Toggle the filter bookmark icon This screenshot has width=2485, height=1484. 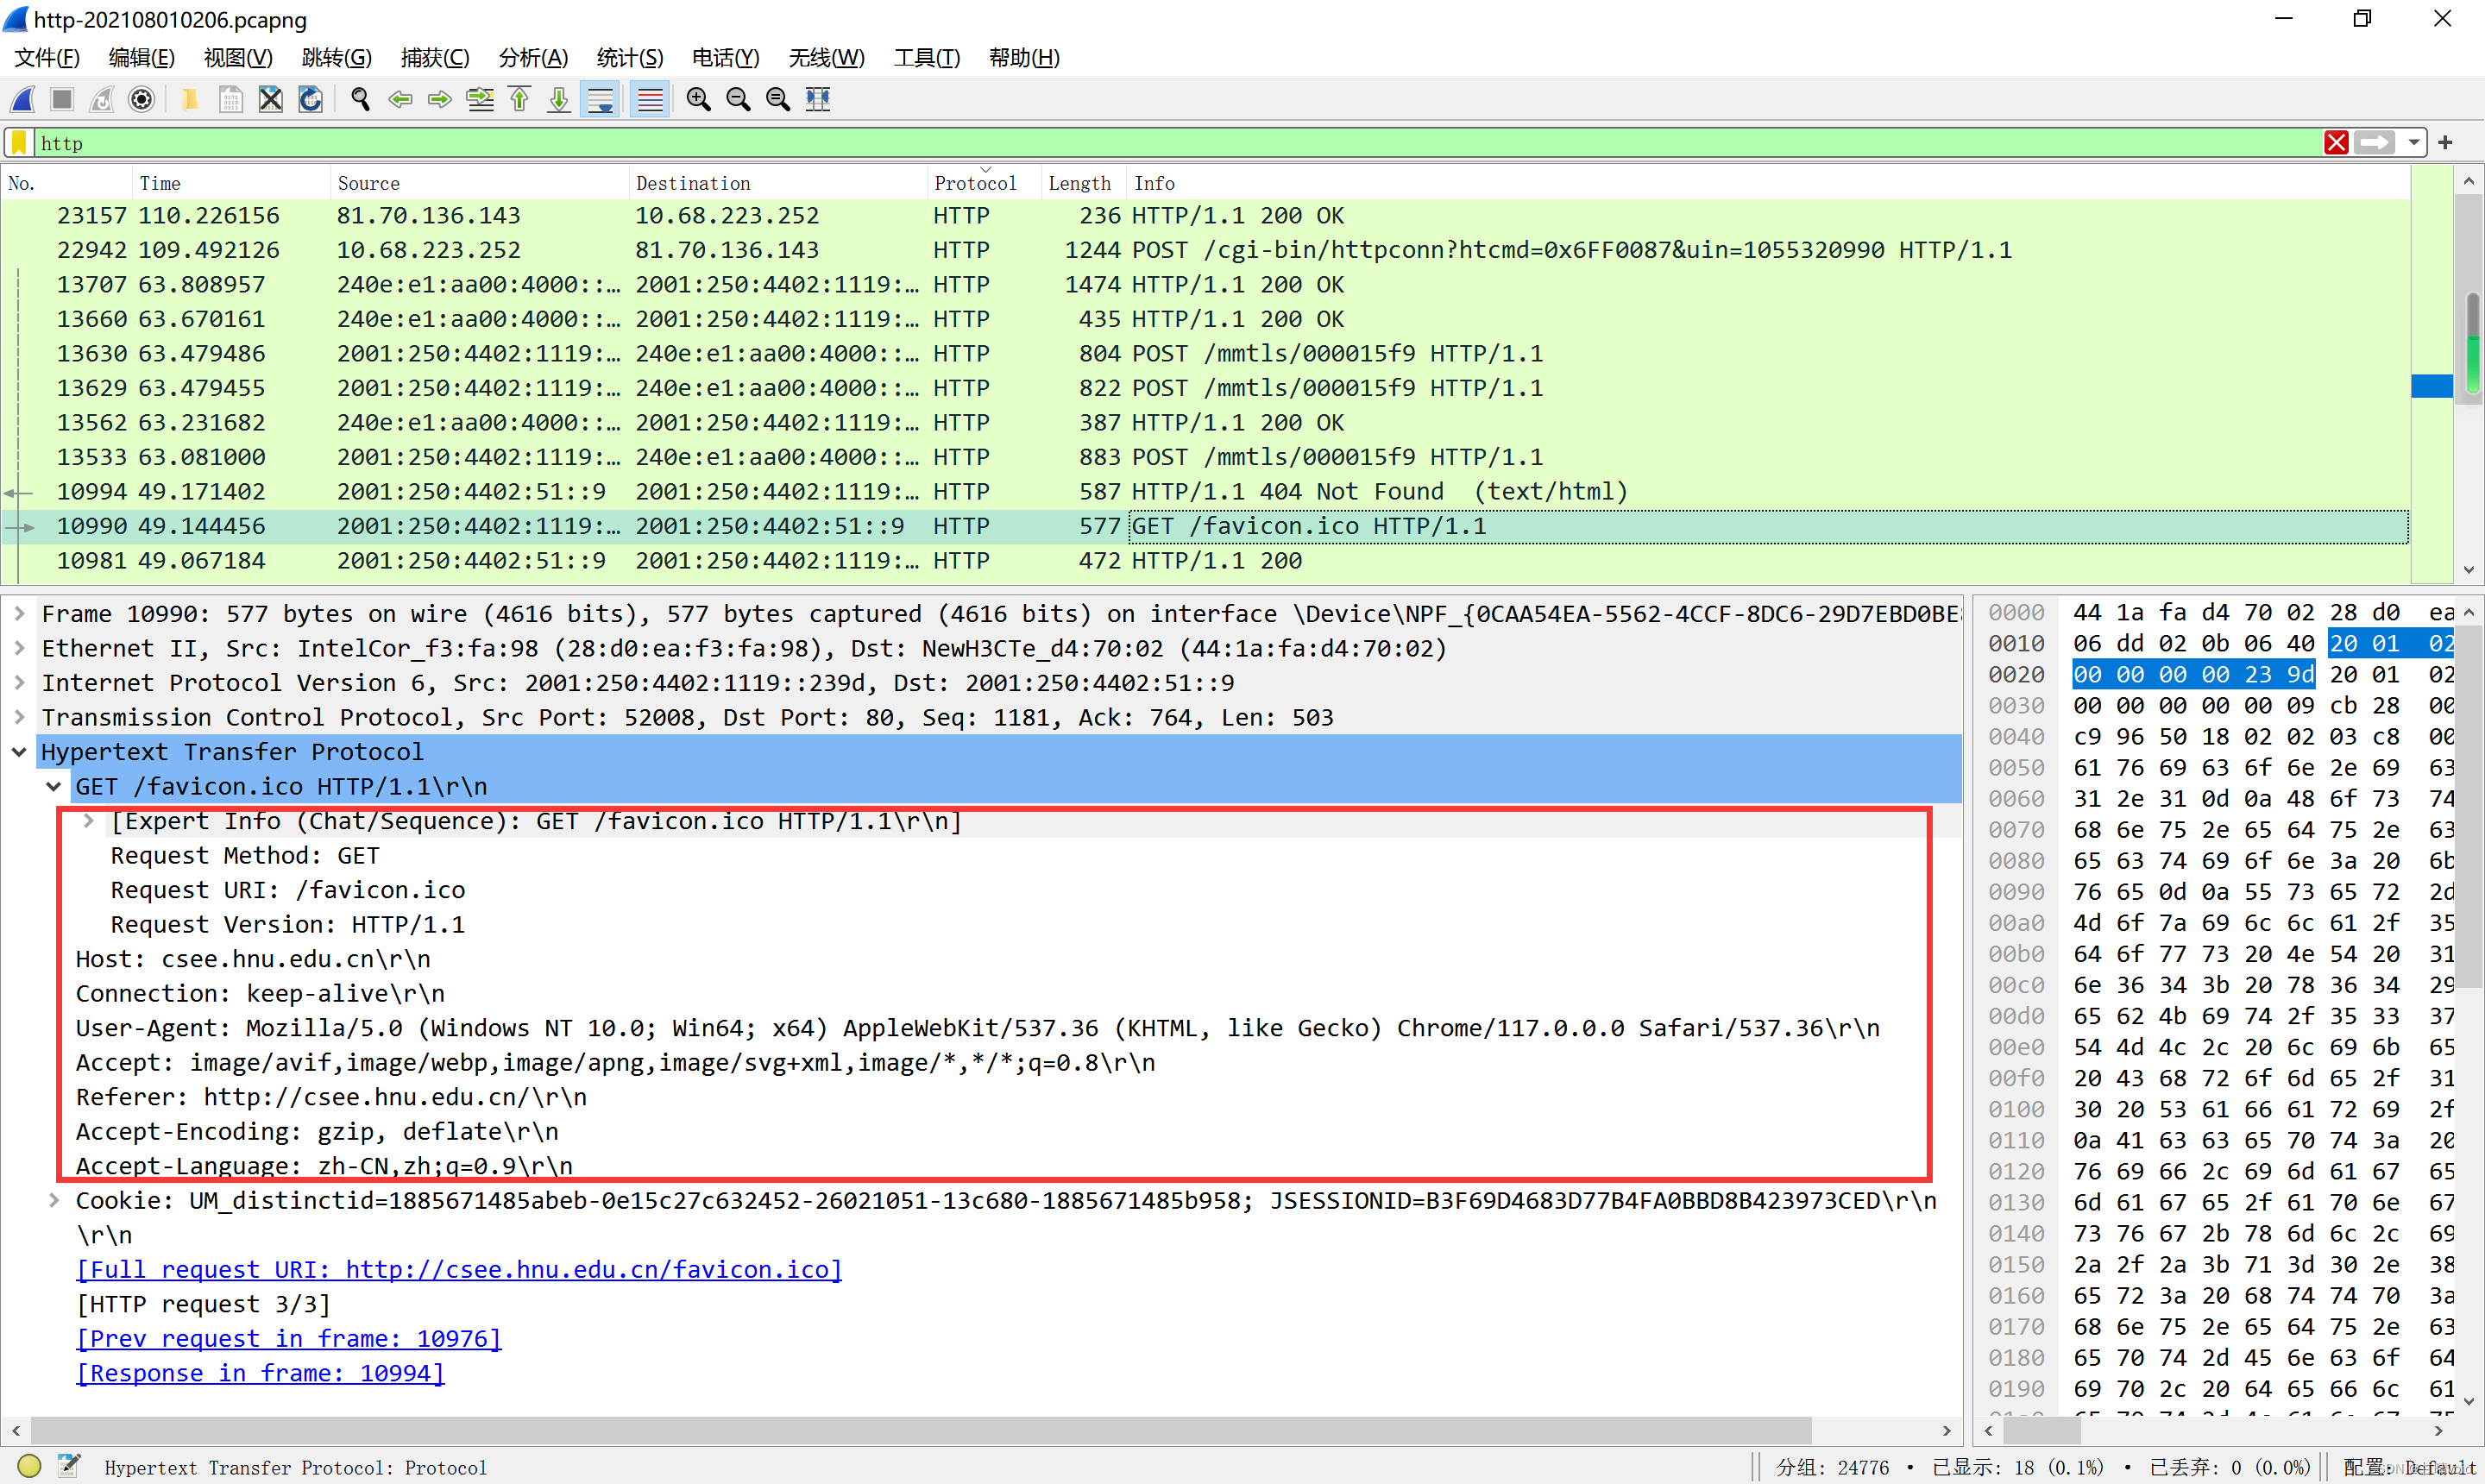(x=19, y=143)
